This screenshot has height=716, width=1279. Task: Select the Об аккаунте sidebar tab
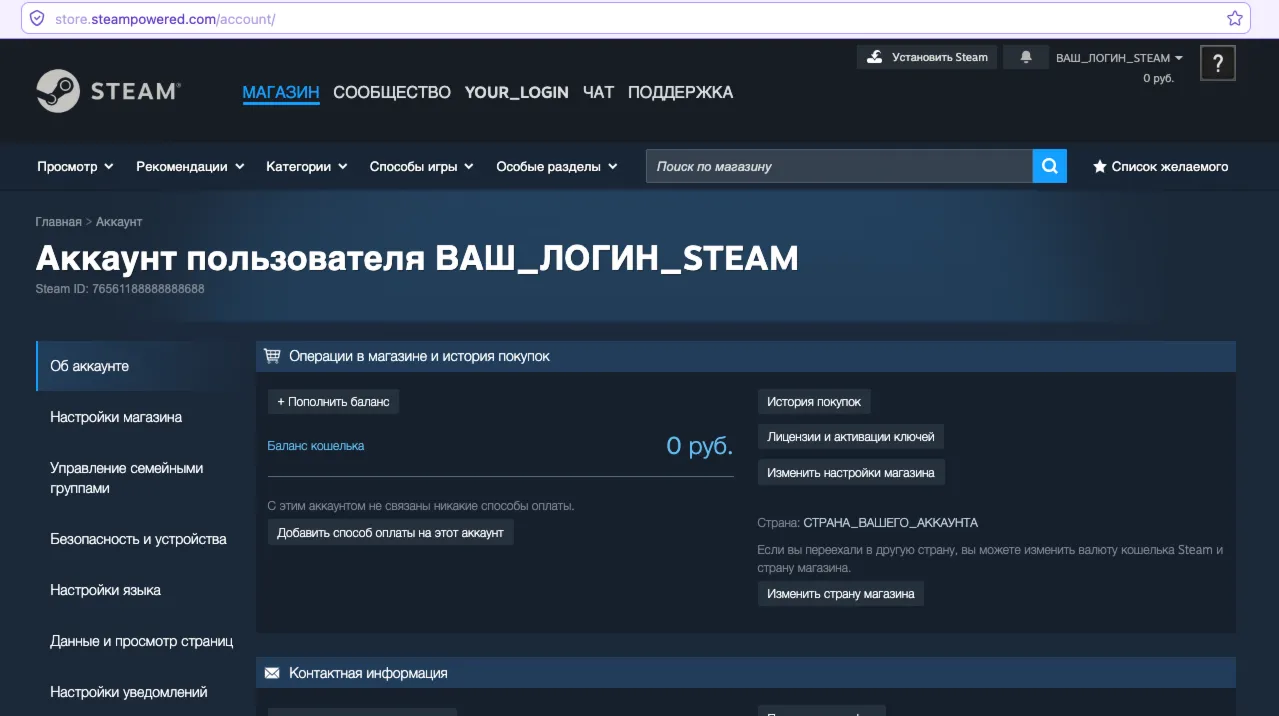click(x=142, y=366)
